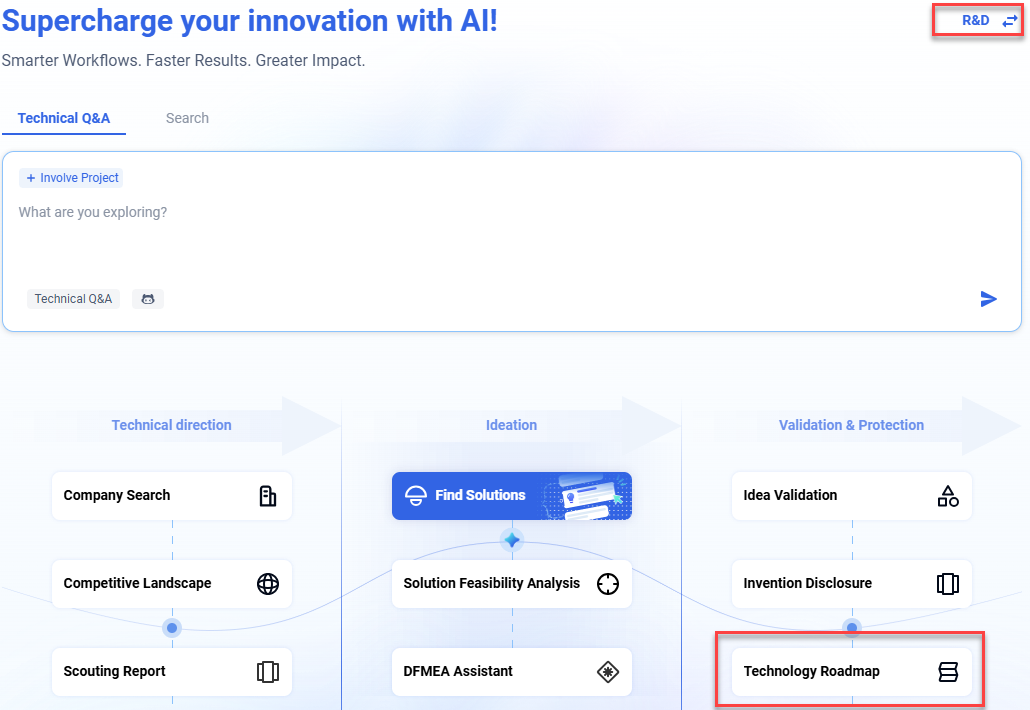Switch to the Search tab

point(187,118)
